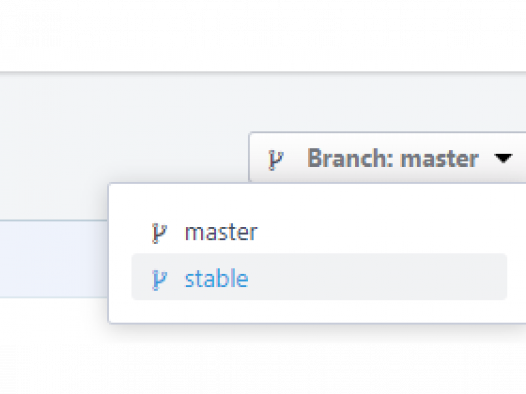Switch to stable via its highlighted row

(x=319, y=277)
